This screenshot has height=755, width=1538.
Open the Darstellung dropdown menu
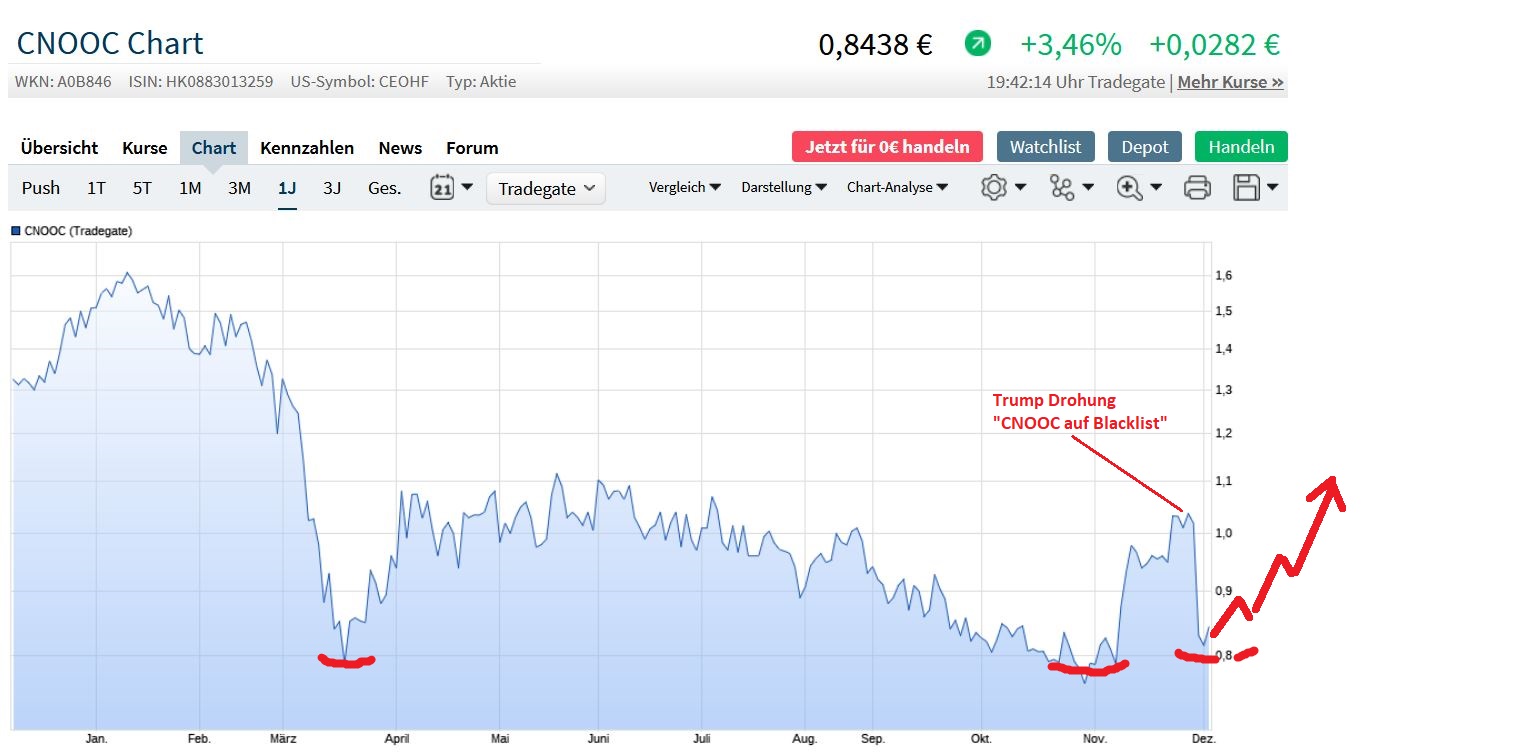coord(783,187)
